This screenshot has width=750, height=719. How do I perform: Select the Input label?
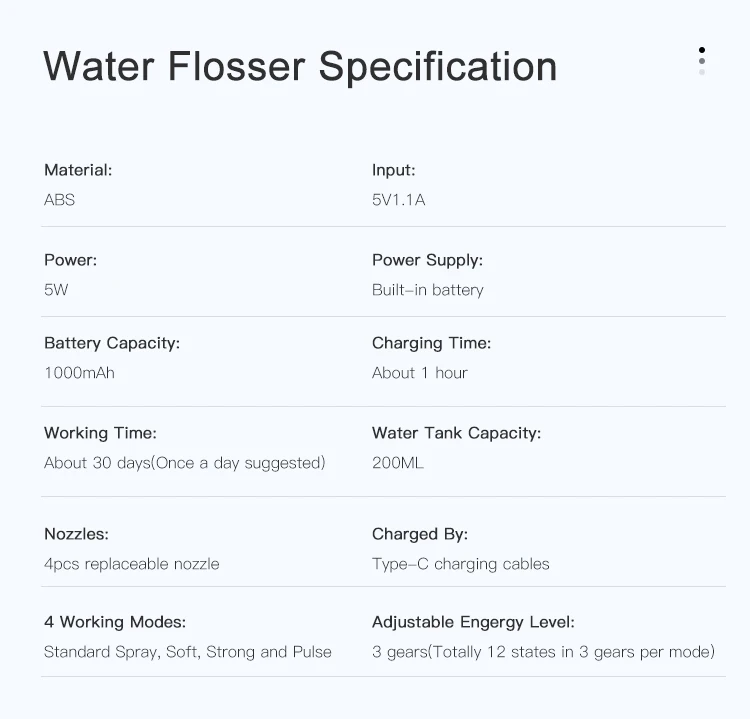tap(393, 170)
